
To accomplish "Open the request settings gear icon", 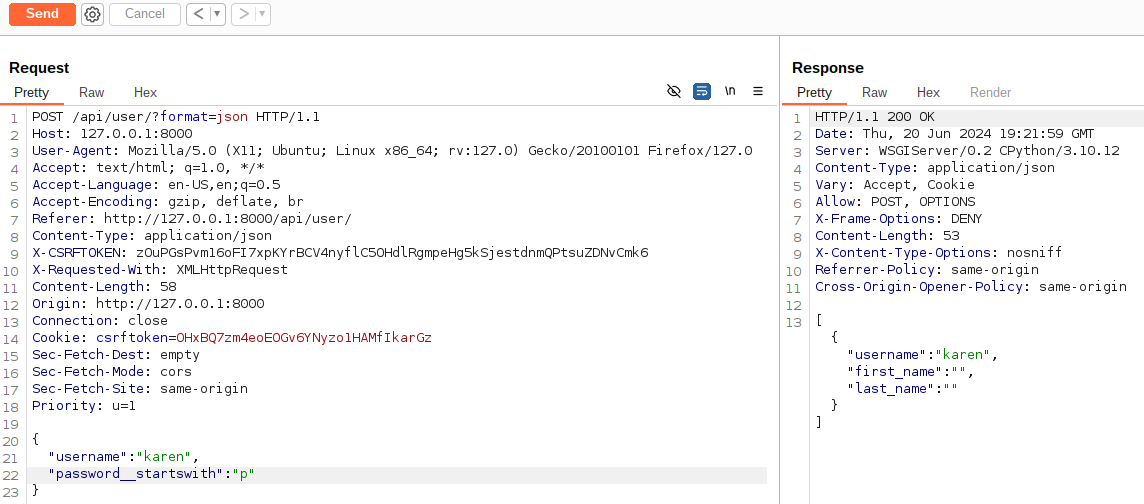I will (x=93, y=14).
